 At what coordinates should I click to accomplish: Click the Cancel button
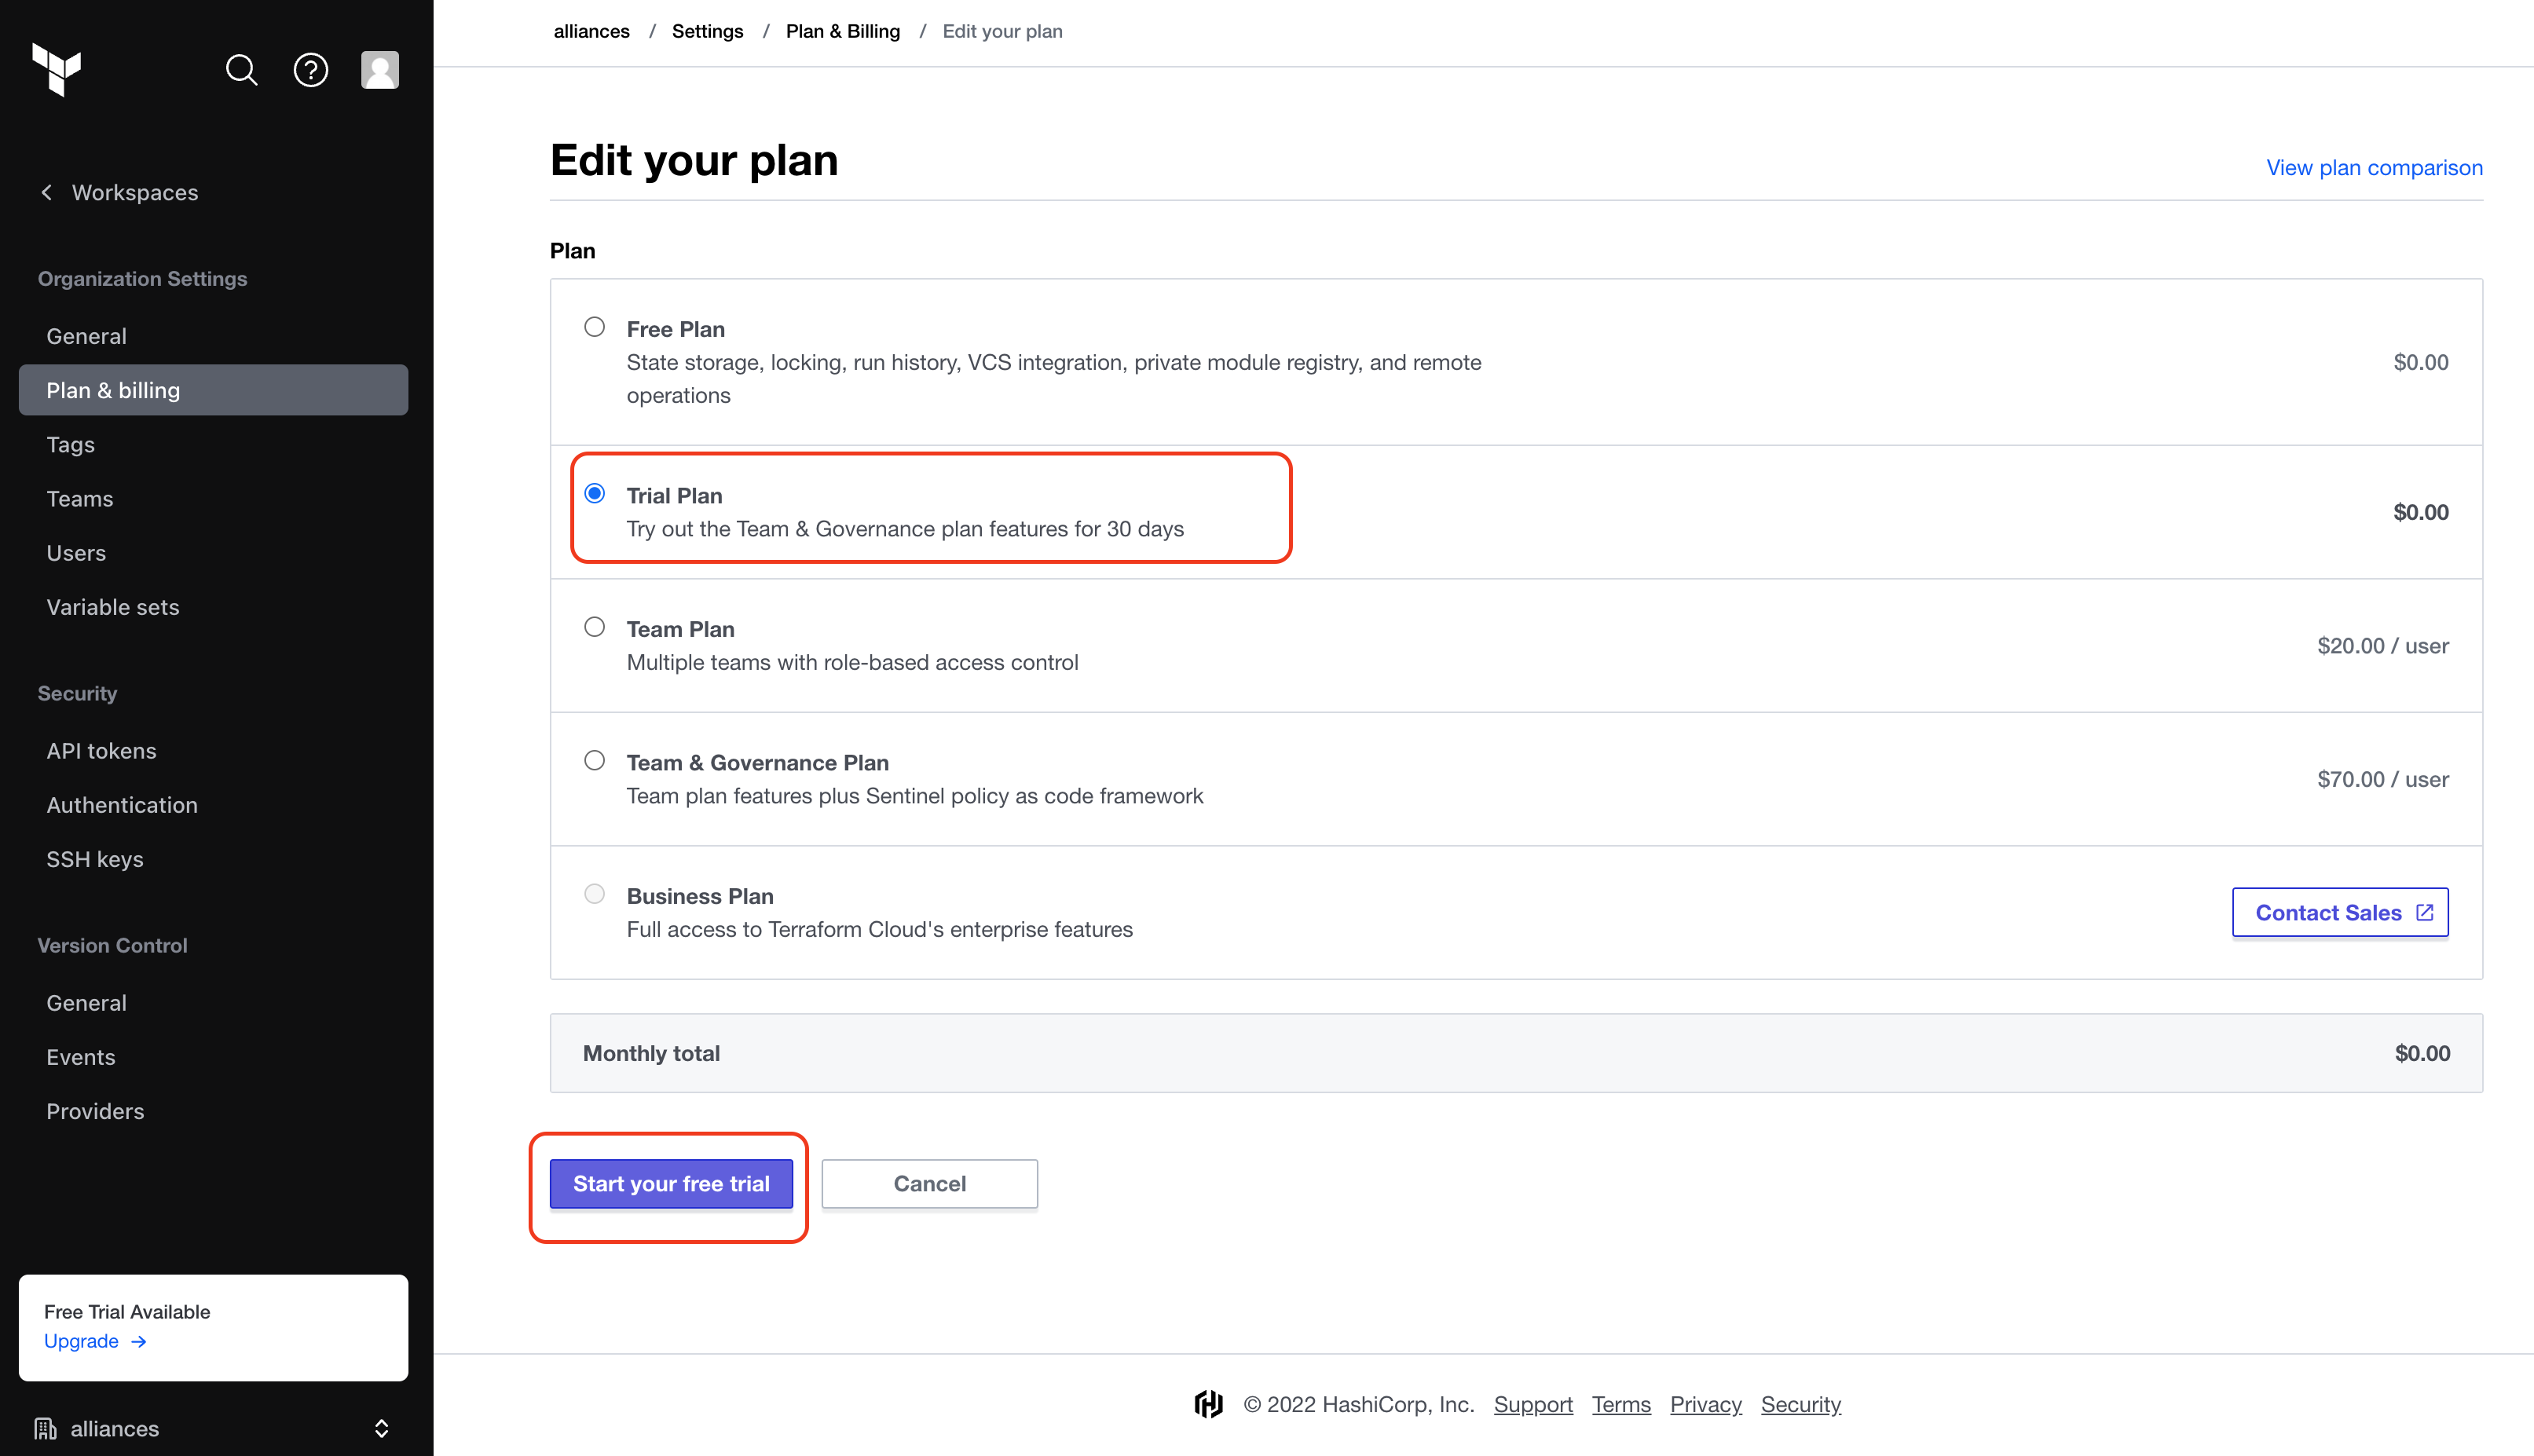pos(929,1184)
